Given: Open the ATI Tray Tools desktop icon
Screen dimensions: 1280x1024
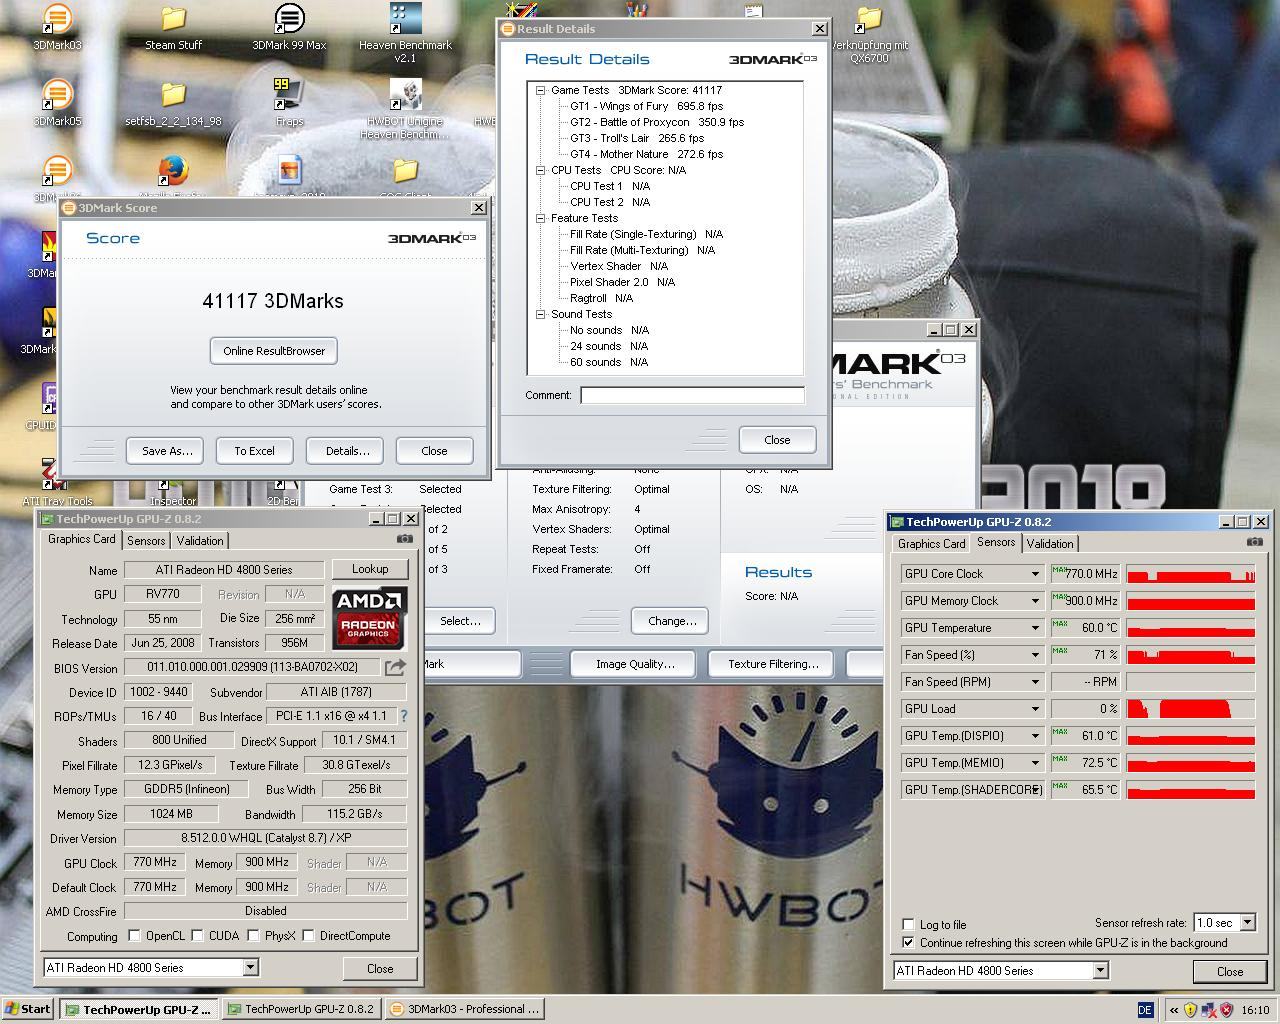Looking at the screenshot, I should [x=57, y=483].
